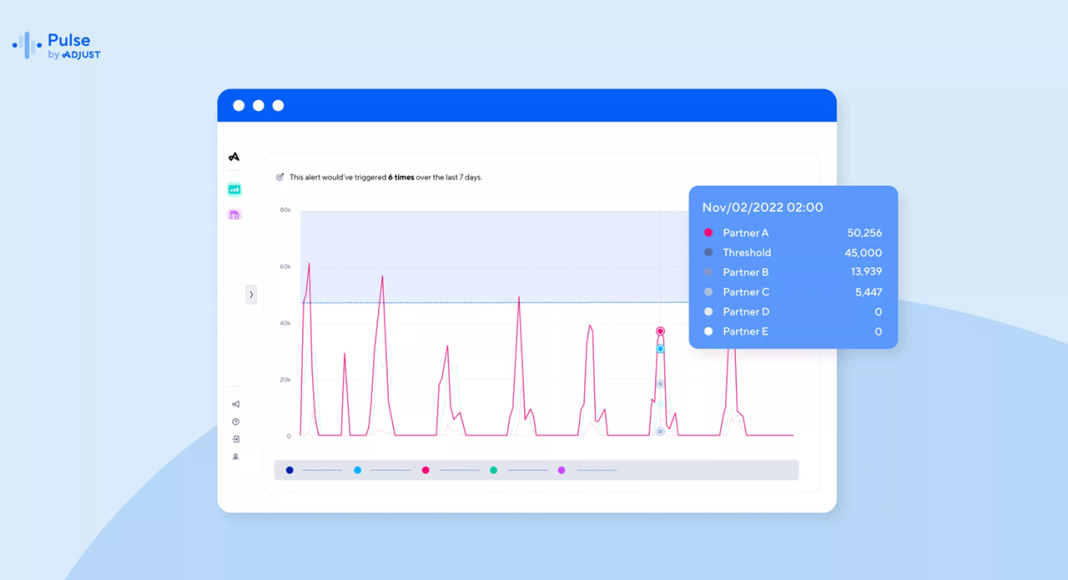The image size is (1068, 580).
Task: Click the "20k" y-axis label
Action: [285, 379]
